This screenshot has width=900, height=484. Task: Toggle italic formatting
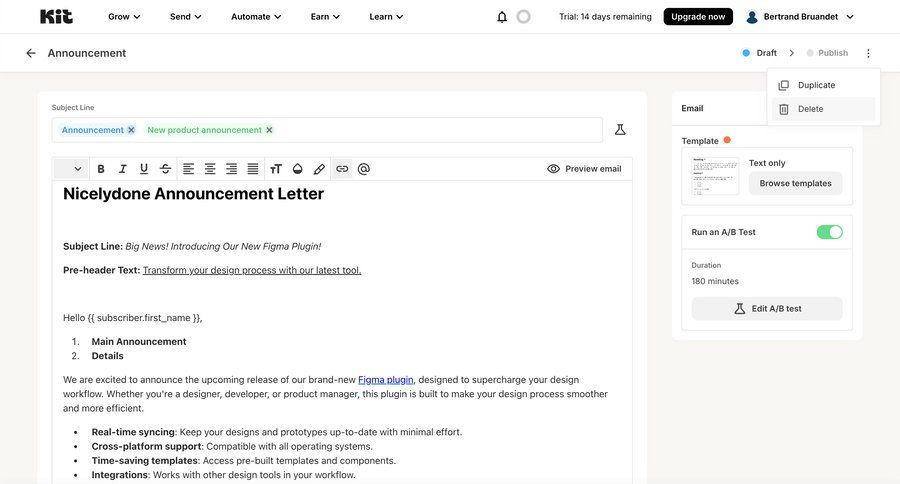[x=122, y=169]
